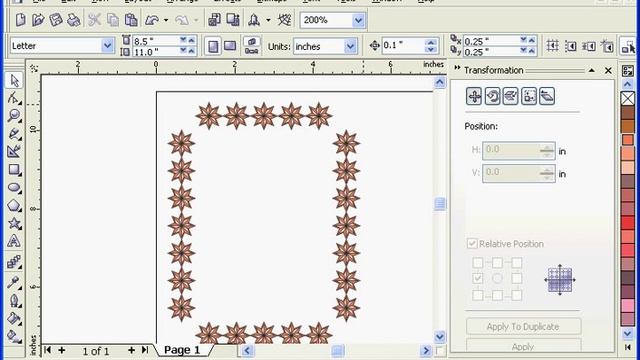This screenshot has height=360, width=640.
Task: Check the top-center anchor point box
Action: click(x=497, y=262)
